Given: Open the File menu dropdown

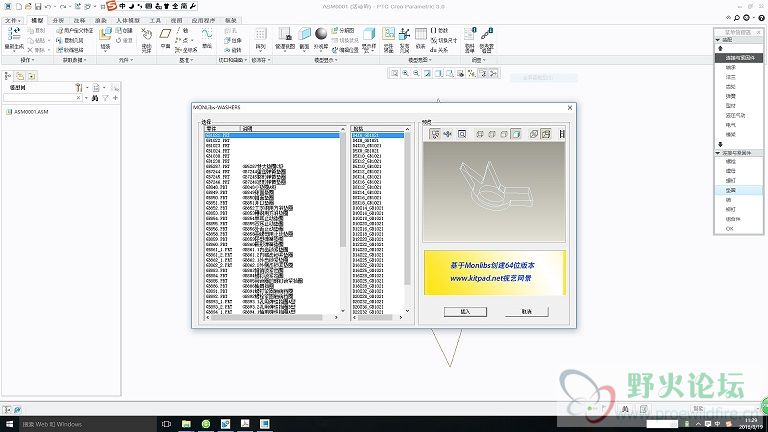Looking at the screenshot, I should coord(12,21).
